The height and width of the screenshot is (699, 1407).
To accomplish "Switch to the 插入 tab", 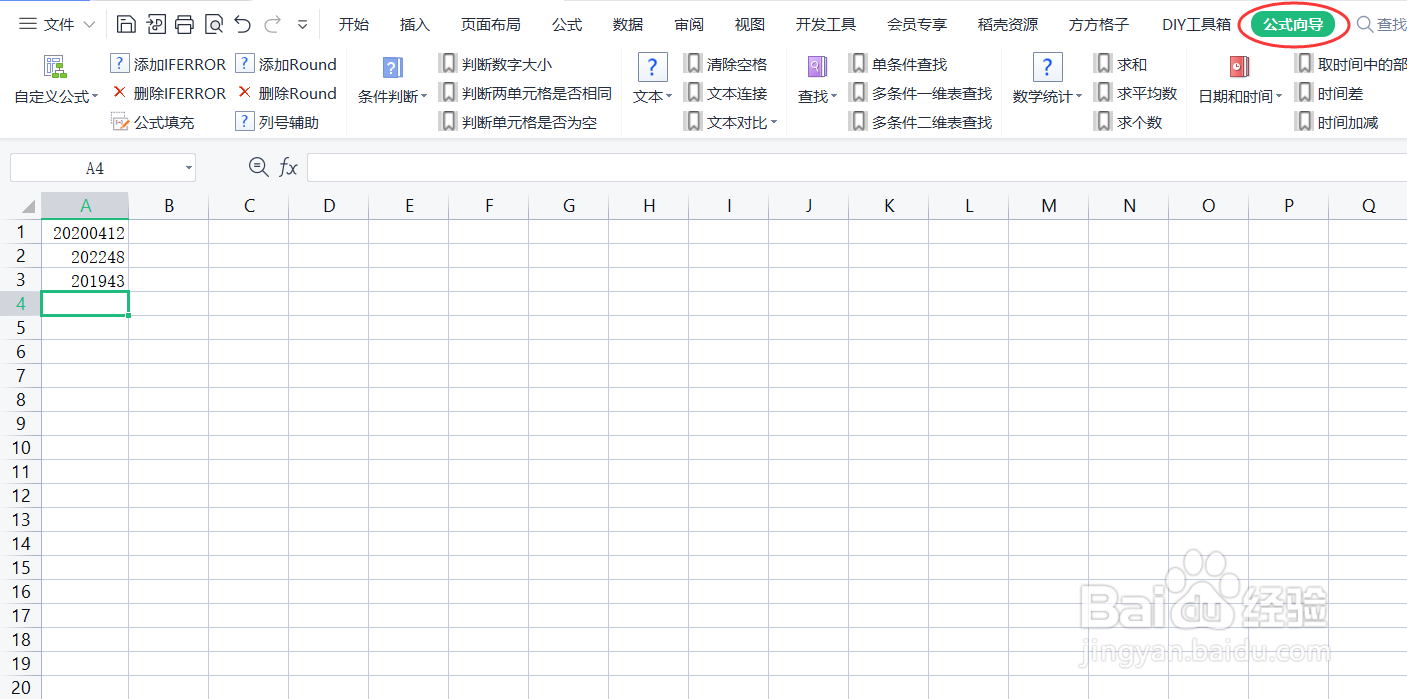I will [414, 24].
